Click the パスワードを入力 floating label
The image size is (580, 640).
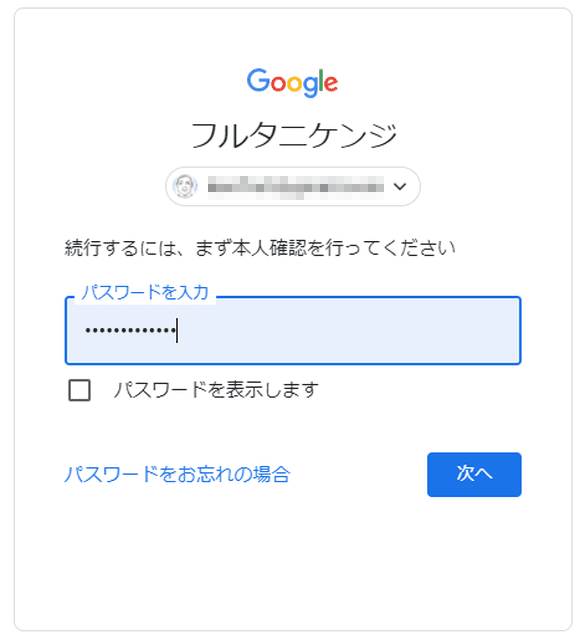(x=145, y=292)
